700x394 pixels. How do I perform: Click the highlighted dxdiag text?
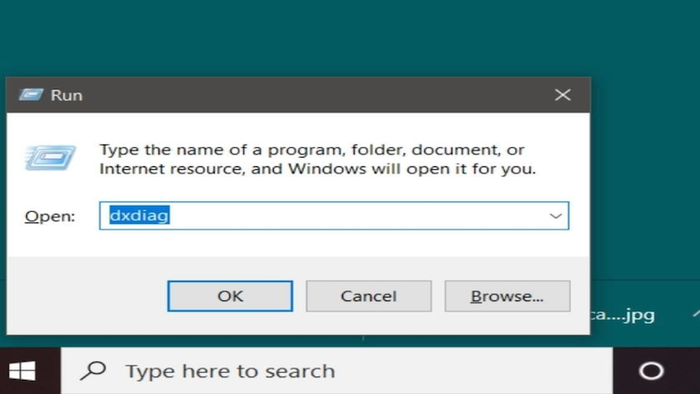[x=139, y=216]
